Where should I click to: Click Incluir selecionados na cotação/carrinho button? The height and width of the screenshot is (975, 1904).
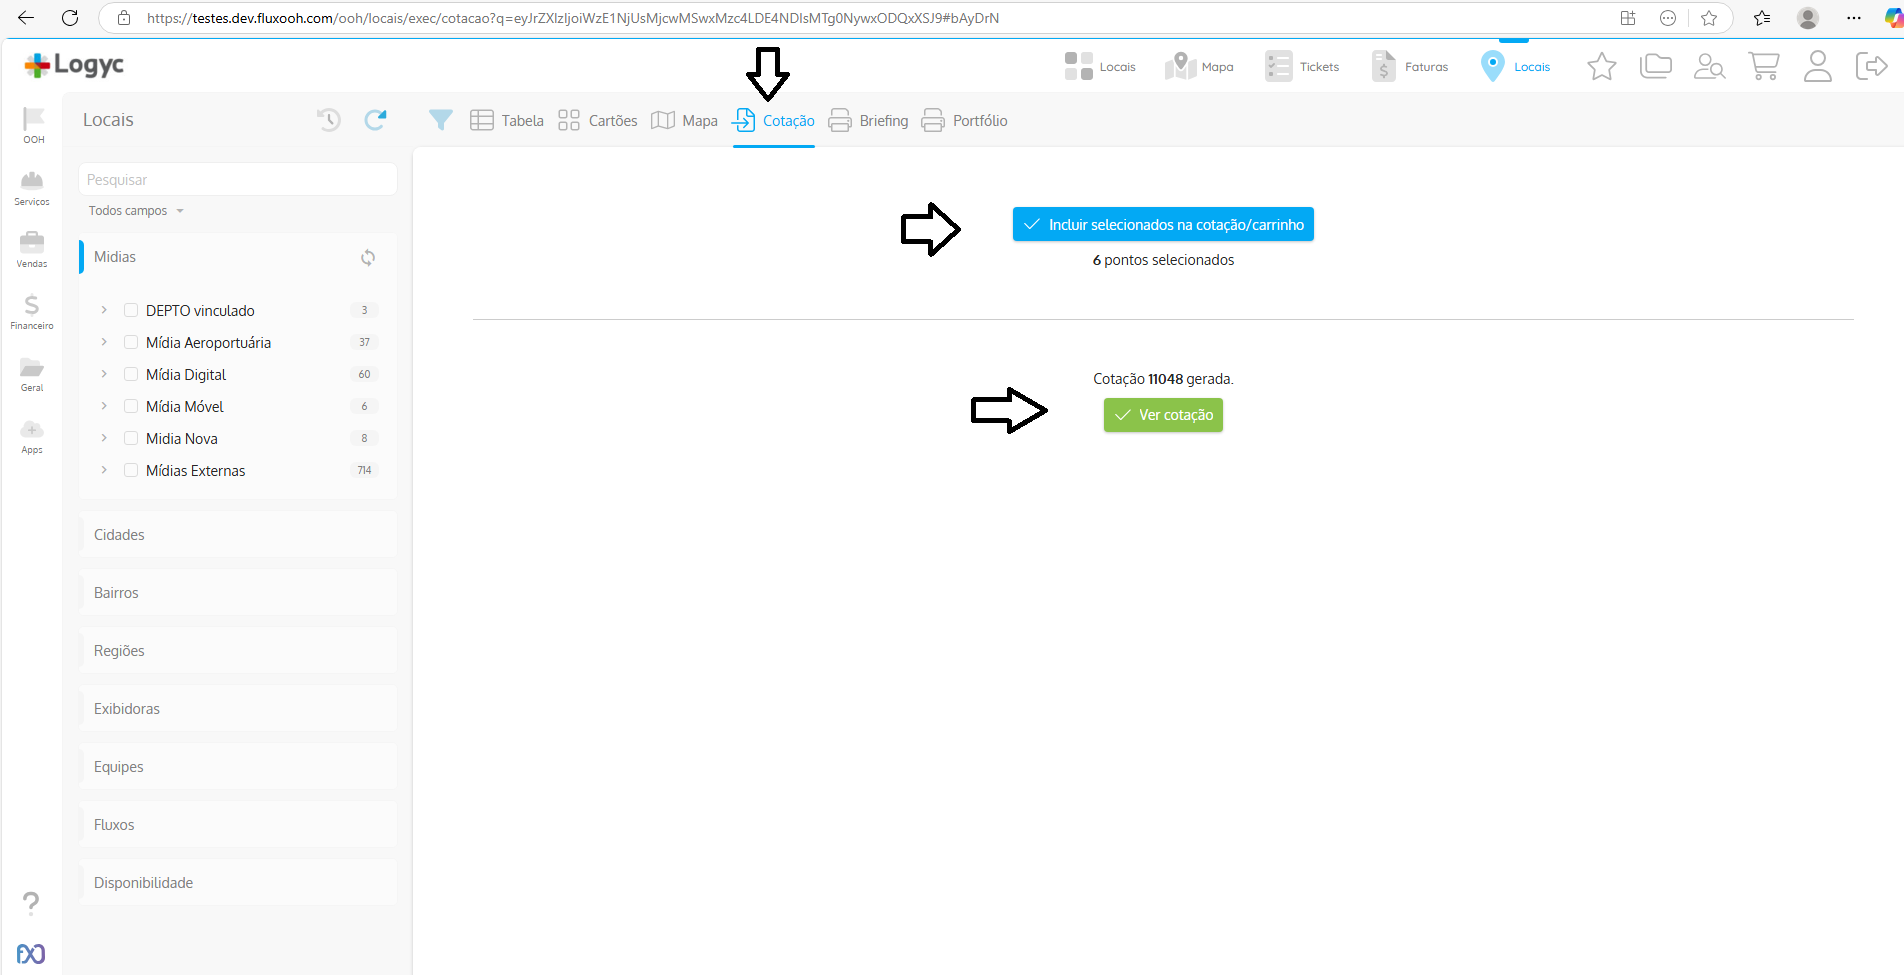click(1163, 225)
